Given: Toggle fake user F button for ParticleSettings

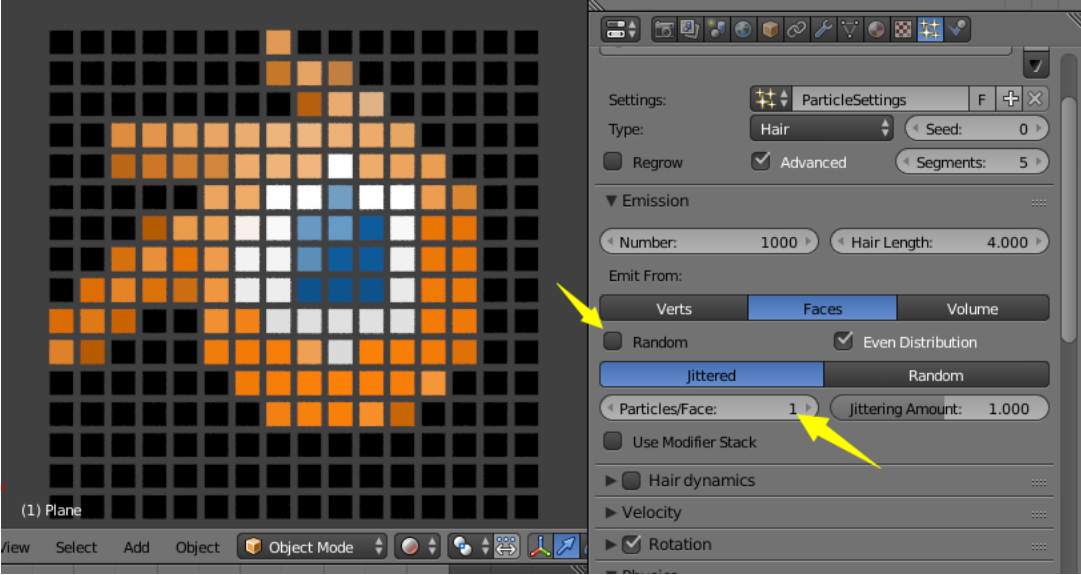Looking at the screenshot, I should pos(982,100).
